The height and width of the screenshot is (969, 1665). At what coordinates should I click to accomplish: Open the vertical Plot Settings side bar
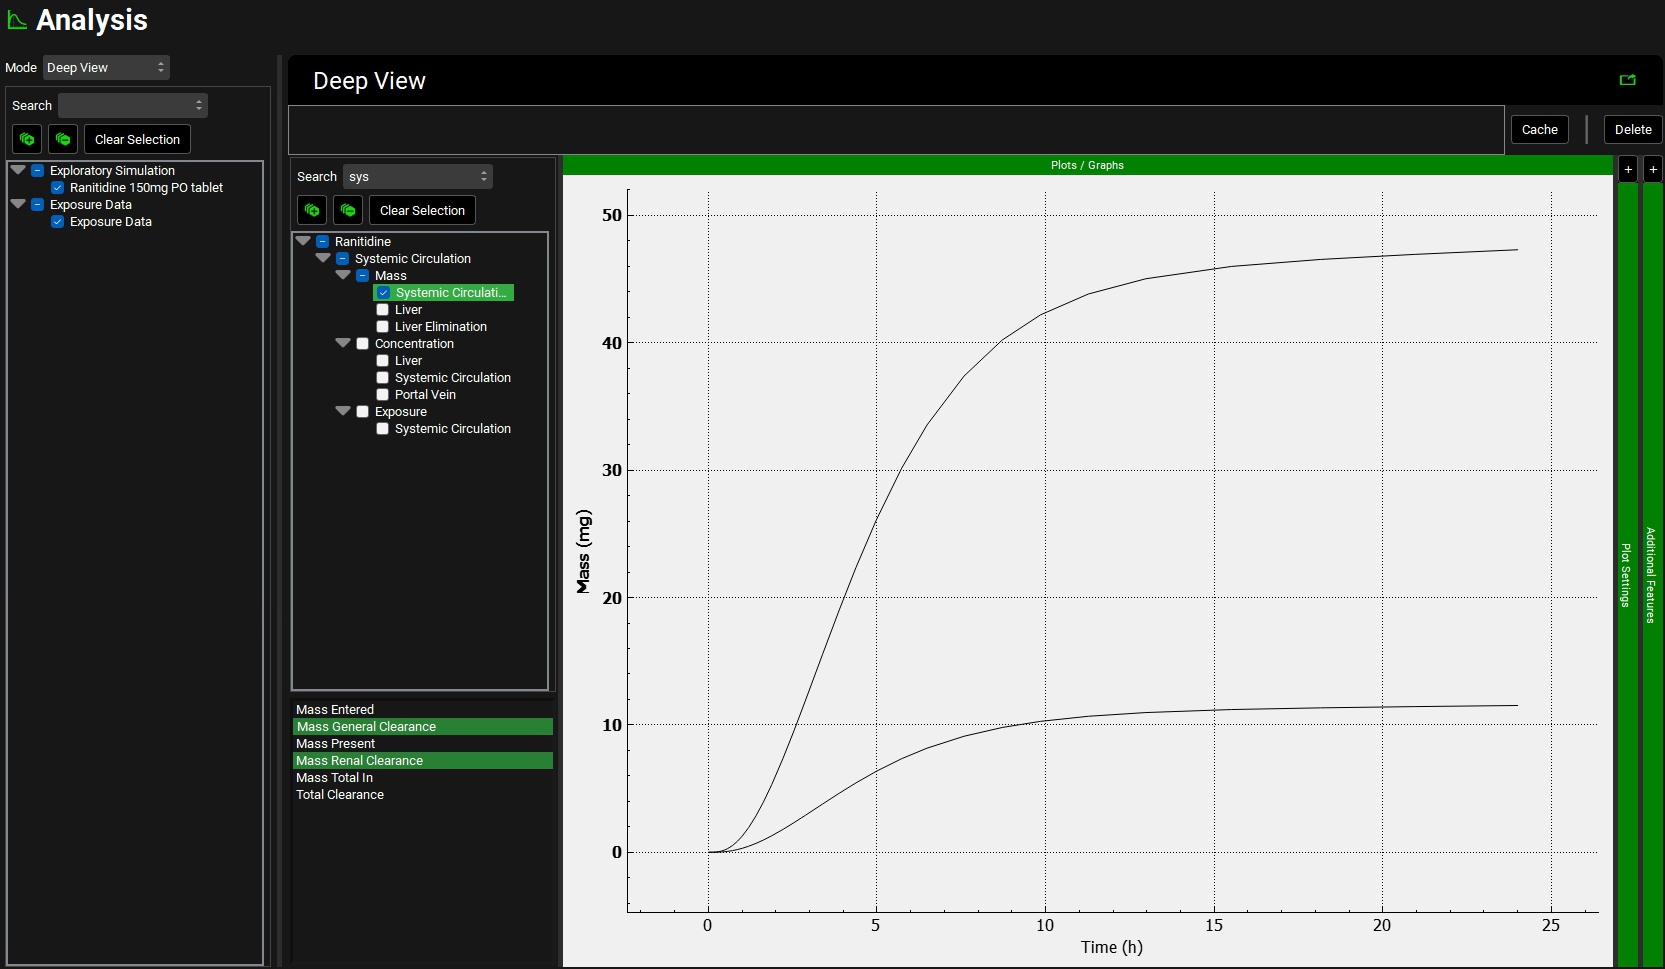[x=1627, y=574]
